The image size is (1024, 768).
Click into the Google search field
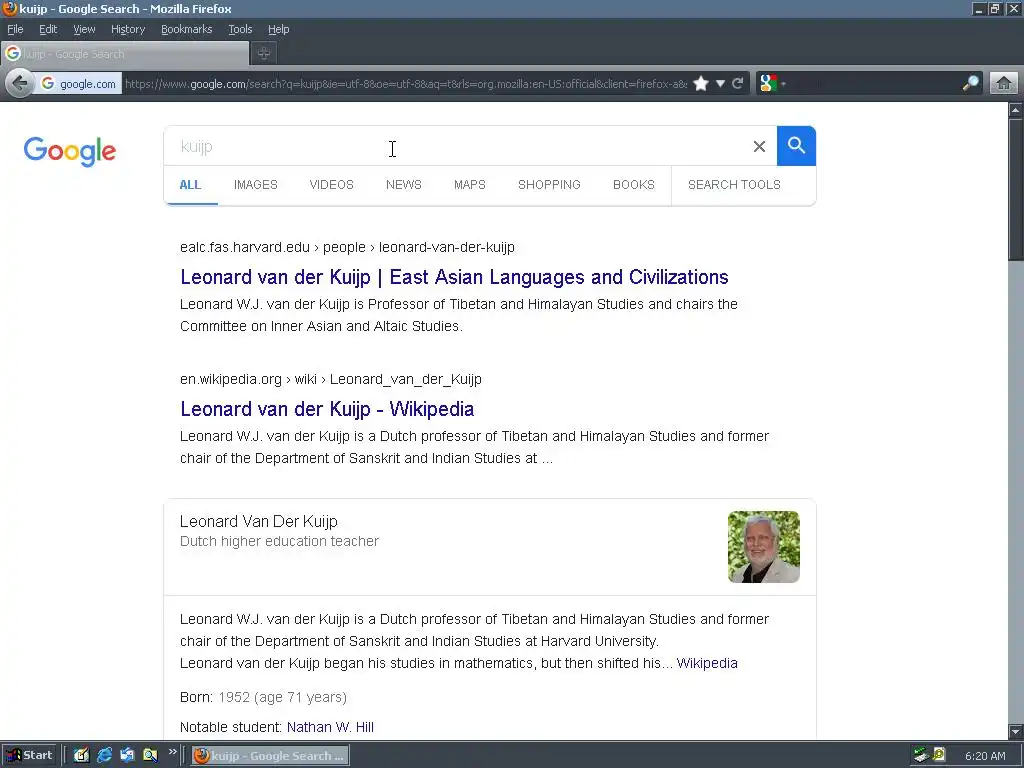click(x=457, y=146)
